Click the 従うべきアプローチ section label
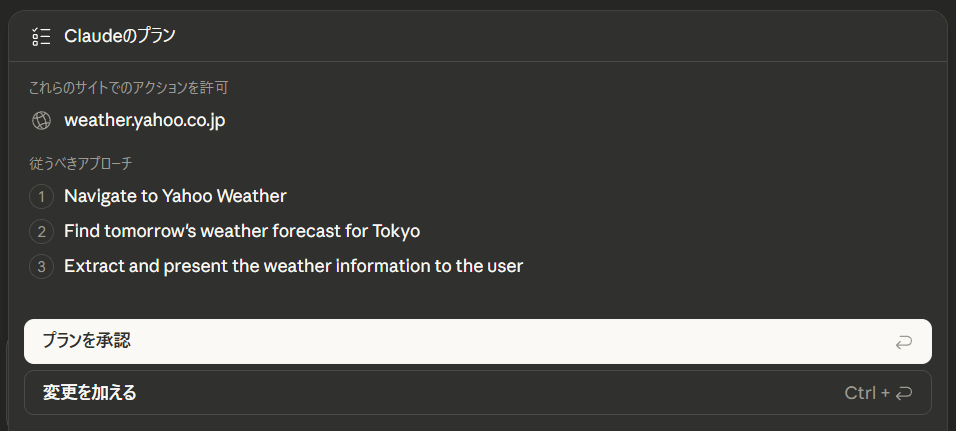Image resolution: width=956 pixels, height=431 pixels. click(81, 162)
